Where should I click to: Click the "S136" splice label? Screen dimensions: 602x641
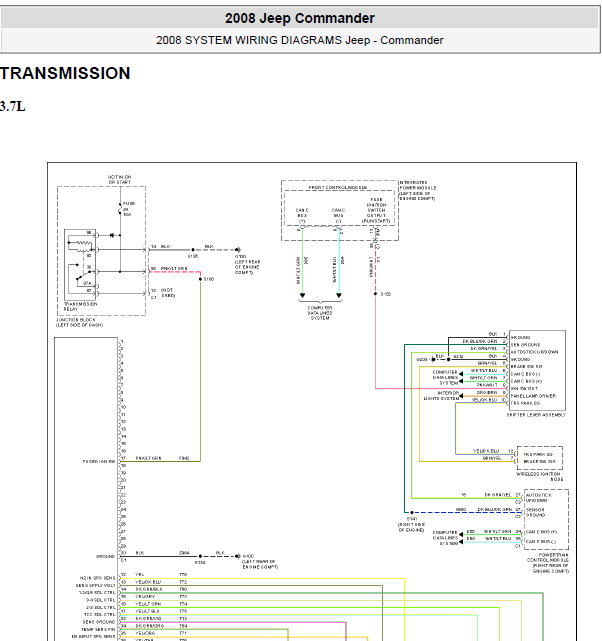[193, 256]
